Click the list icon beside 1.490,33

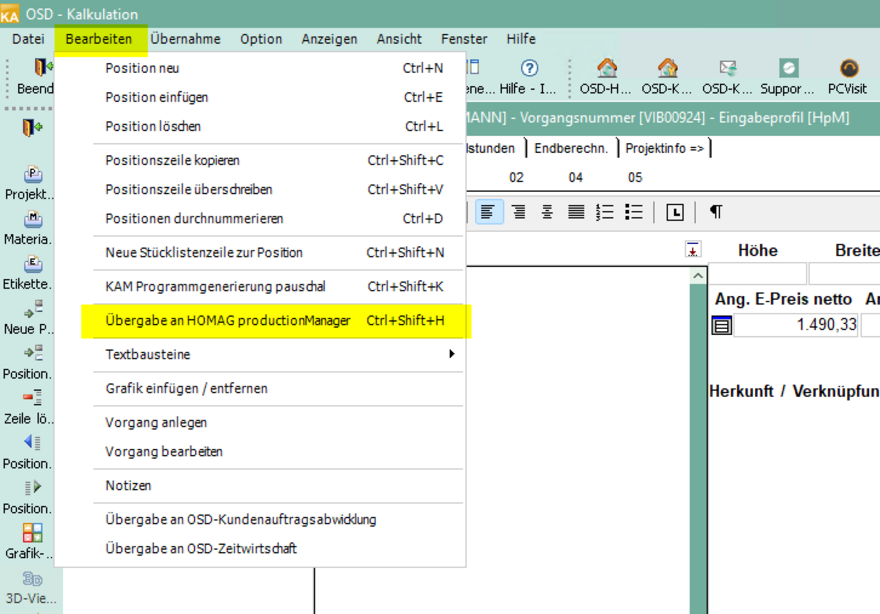(722, 325)
